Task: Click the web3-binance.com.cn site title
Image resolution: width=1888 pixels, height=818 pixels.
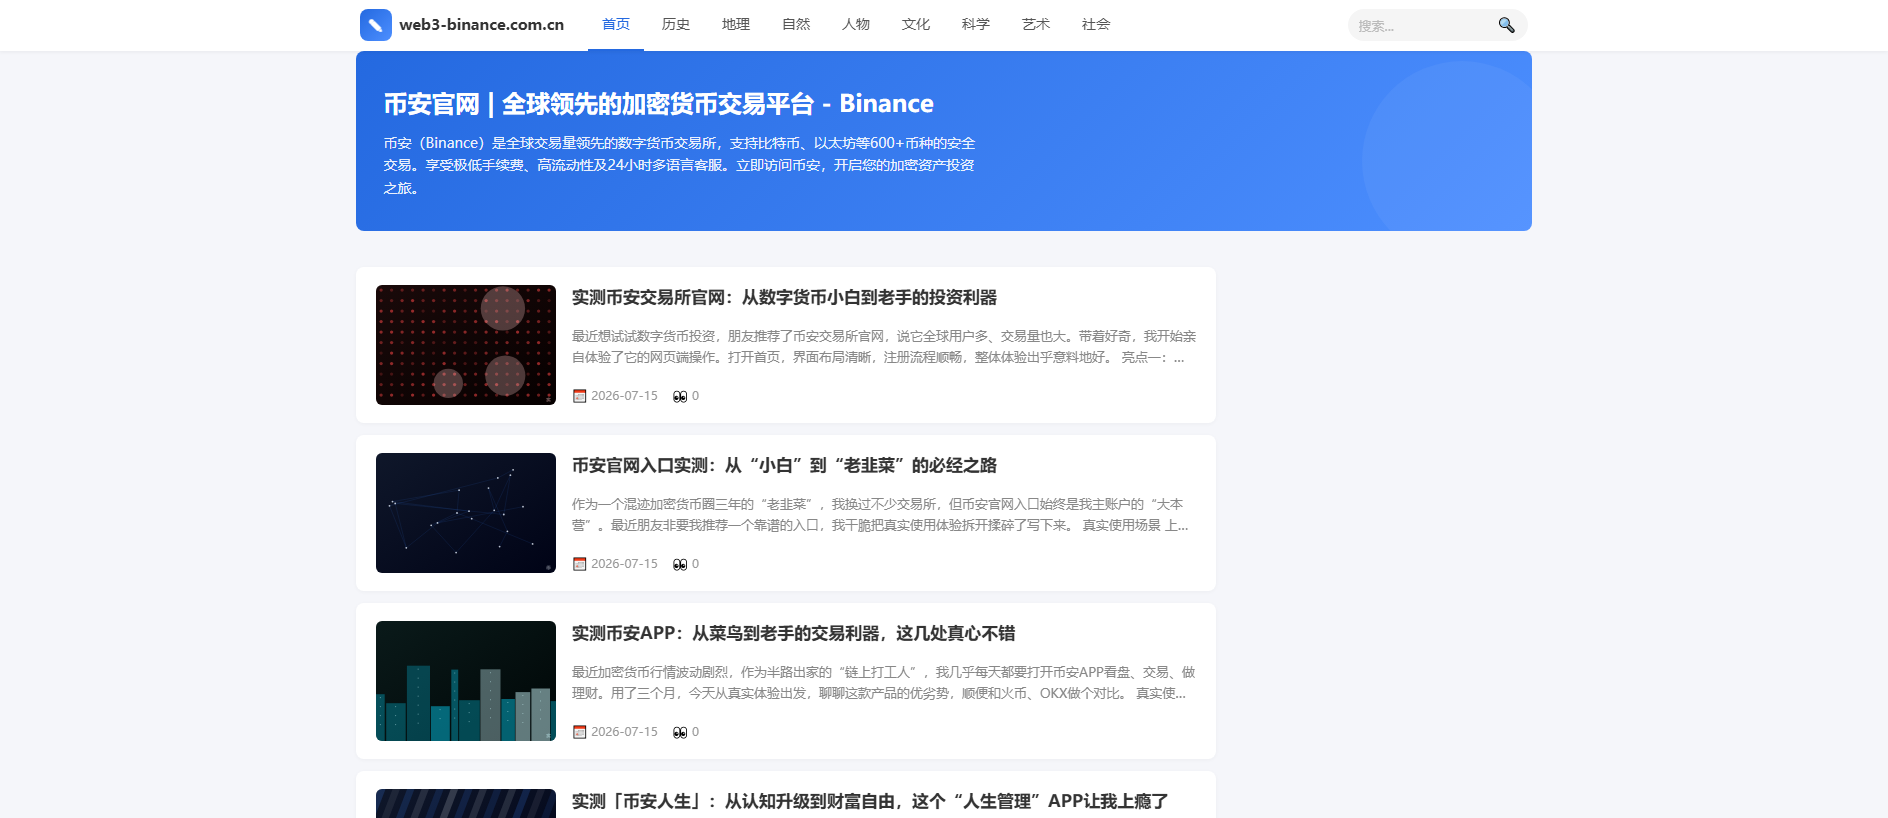Action: pyautogui.click(x=481, y=25)
